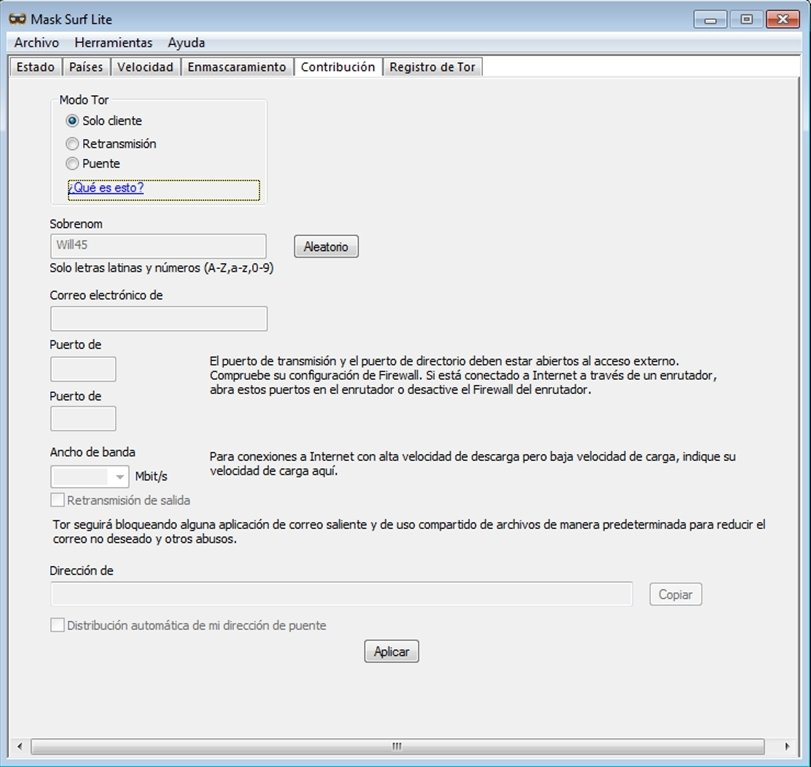
Task: Click the Mbit/s unit label
Action: click(x=151, y=476)
